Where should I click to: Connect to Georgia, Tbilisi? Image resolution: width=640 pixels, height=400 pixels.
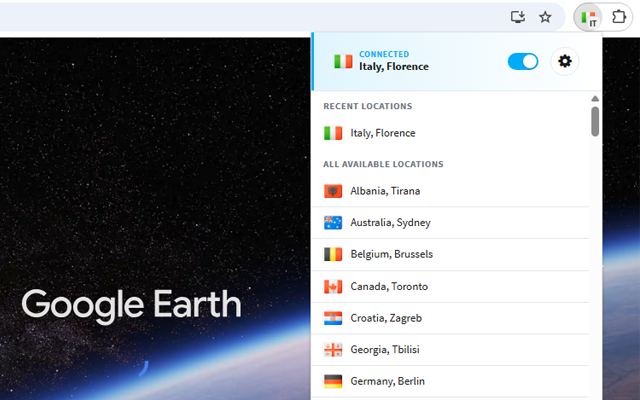click(450, 350)
